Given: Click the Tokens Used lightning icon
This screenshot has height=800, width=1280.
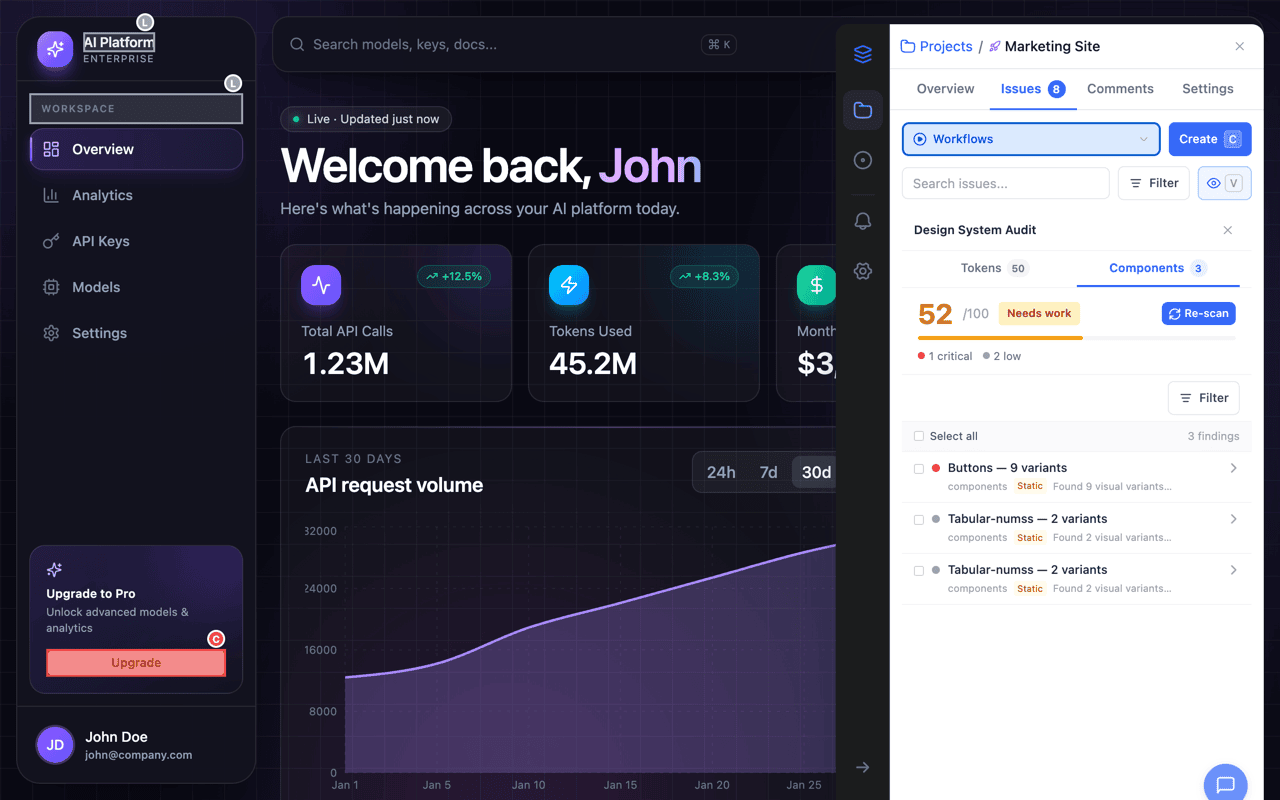Looking at the screenshot, I should (569, 285).
